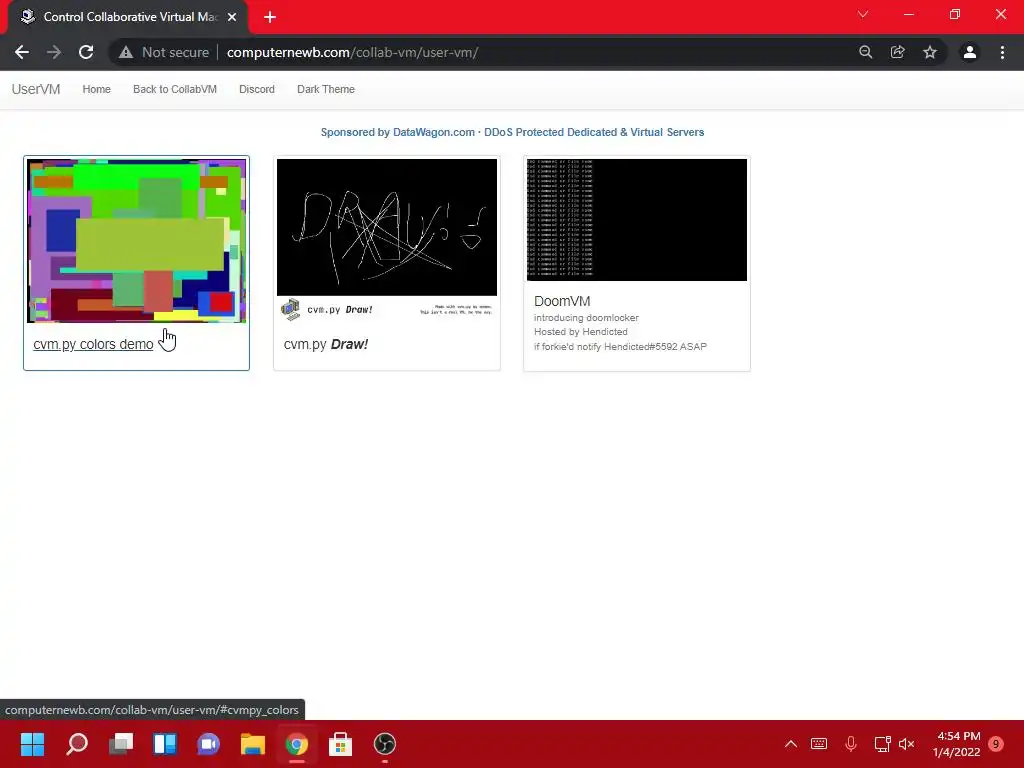The height and width of the screenshot is (768, 1024).
Task: Open the Windows Start menu
Action: click(33, 744)
